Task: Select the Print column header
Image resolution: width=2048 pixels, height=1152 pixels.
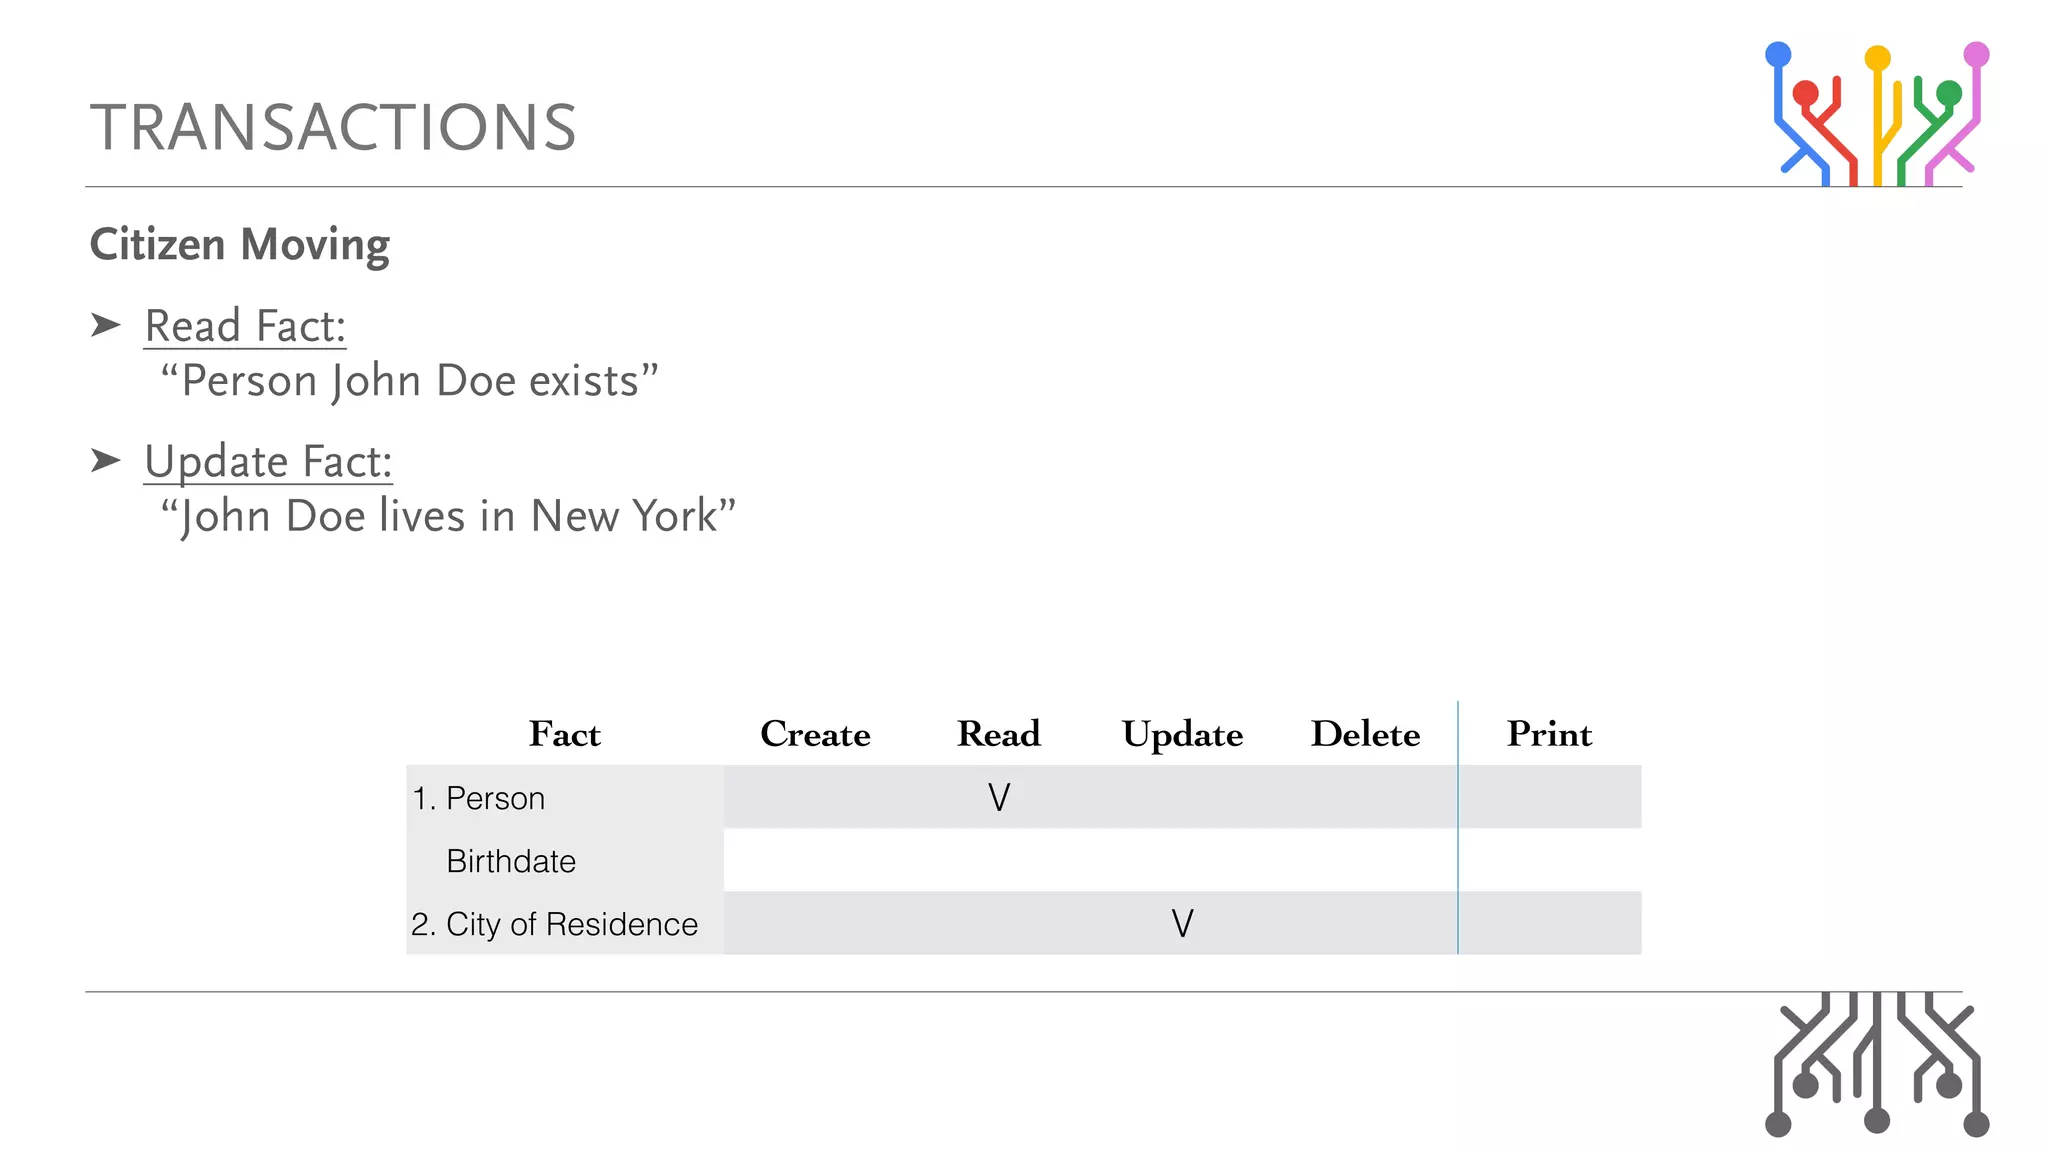Action: point(1549,734)
